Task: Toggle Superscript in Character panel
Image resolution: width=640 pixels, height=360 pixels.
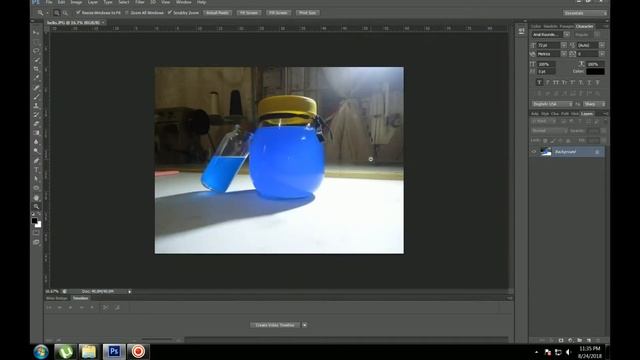Action: (x=572, y=82)
